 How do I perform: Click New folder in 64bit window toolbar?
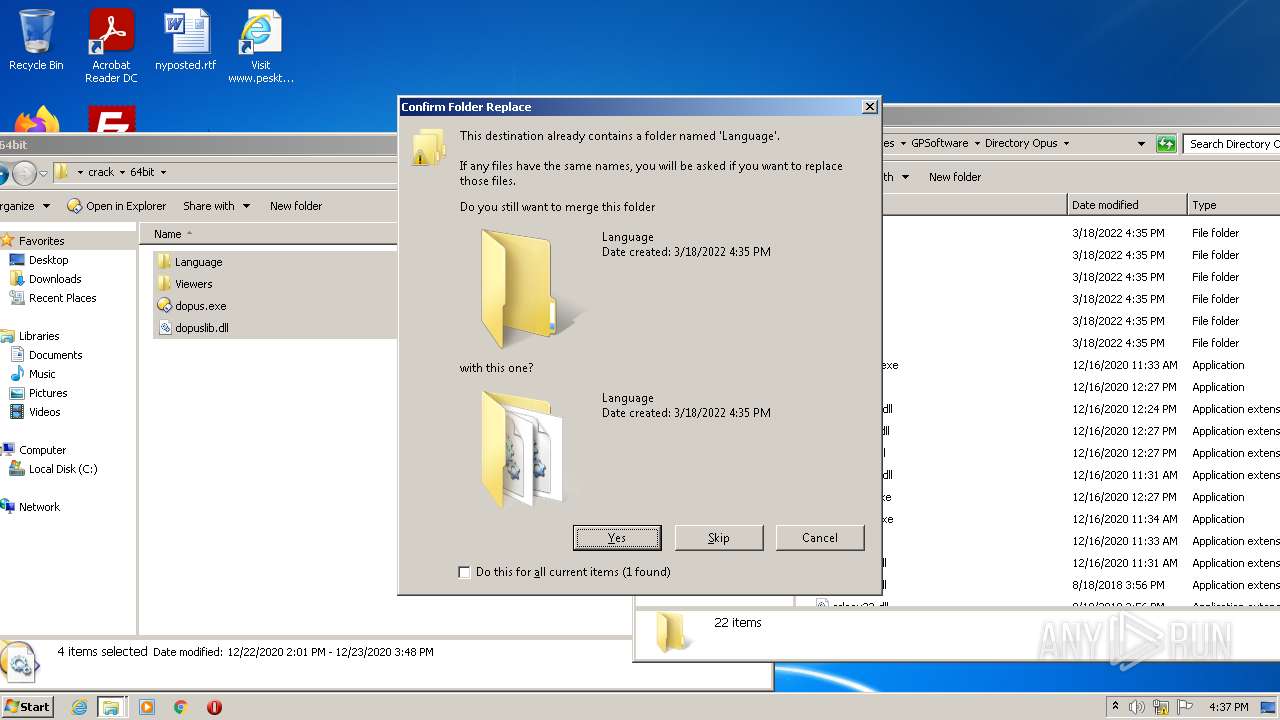tap(296, 206)
